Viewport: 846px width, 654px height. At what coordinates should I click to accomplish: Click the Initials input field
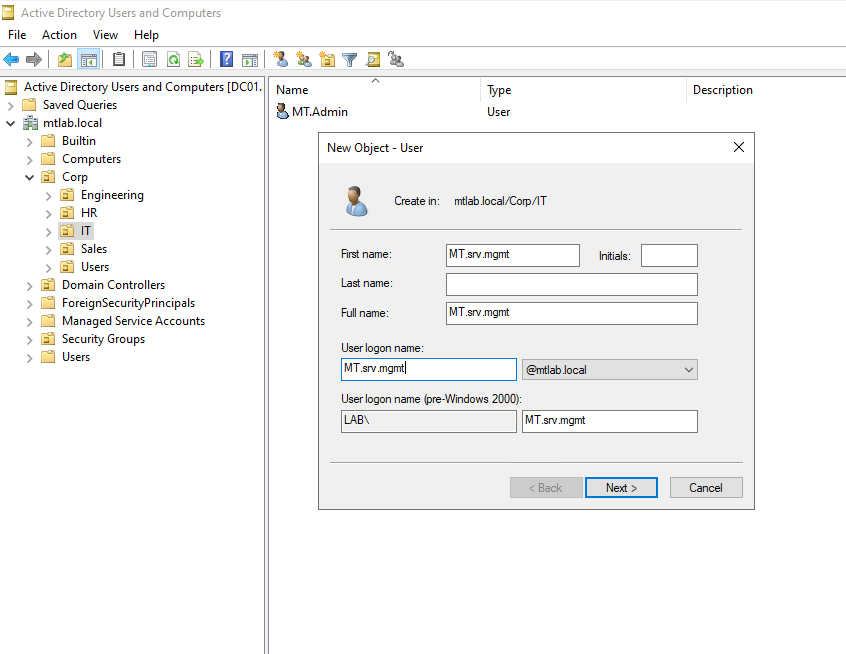pyautogui.click(x=669, y=255)
